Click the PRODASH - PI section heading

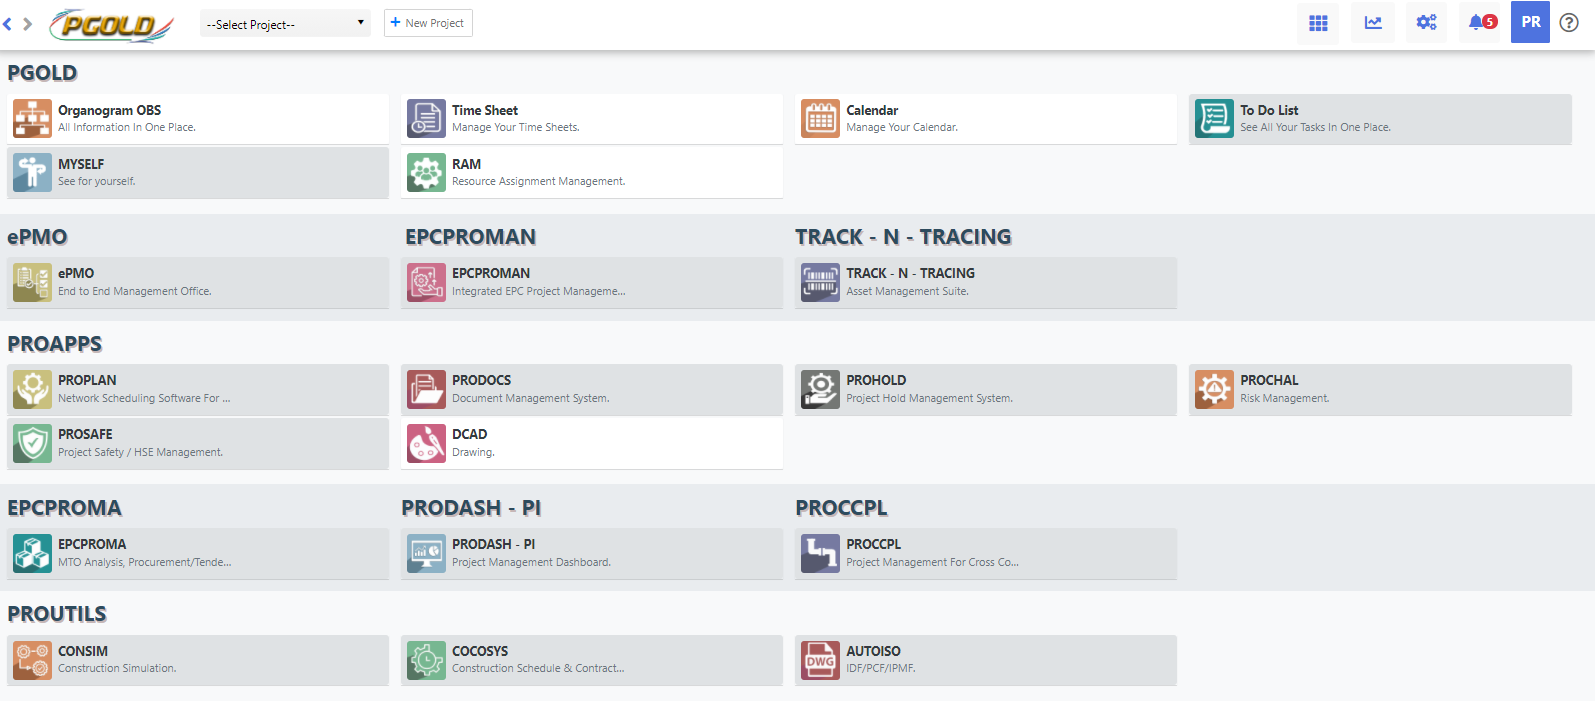(471, 508)
